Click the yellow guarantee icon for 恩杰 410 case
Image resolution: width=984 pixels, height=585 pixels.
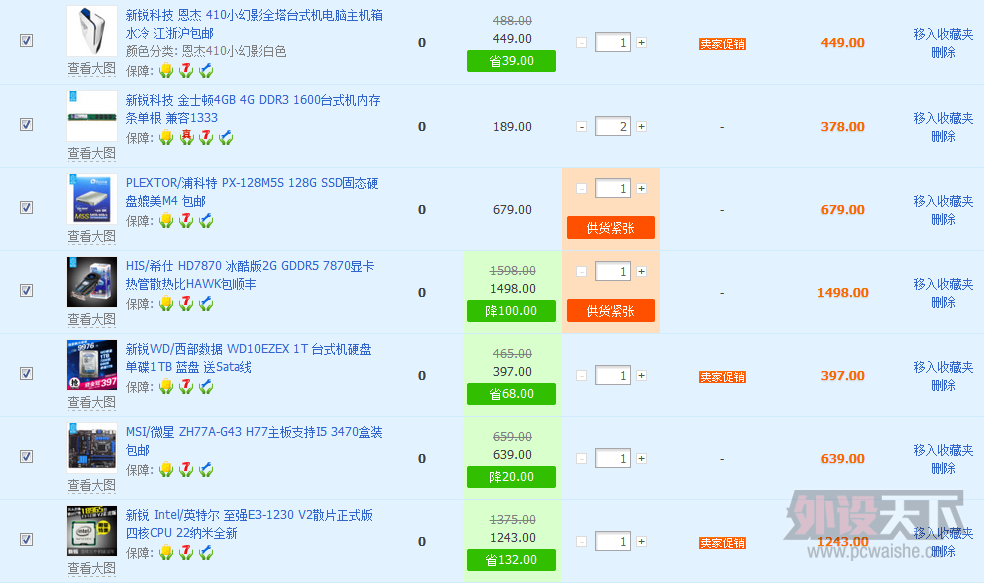(x=166, y=70)
